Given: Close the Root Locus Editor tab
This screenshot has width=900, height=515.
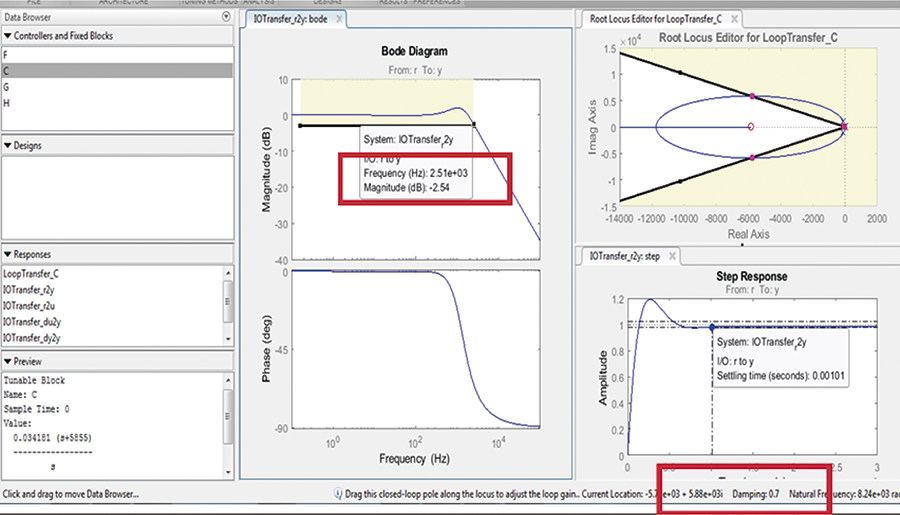Looking at the screenshot, I should click(x=745, y=19).
